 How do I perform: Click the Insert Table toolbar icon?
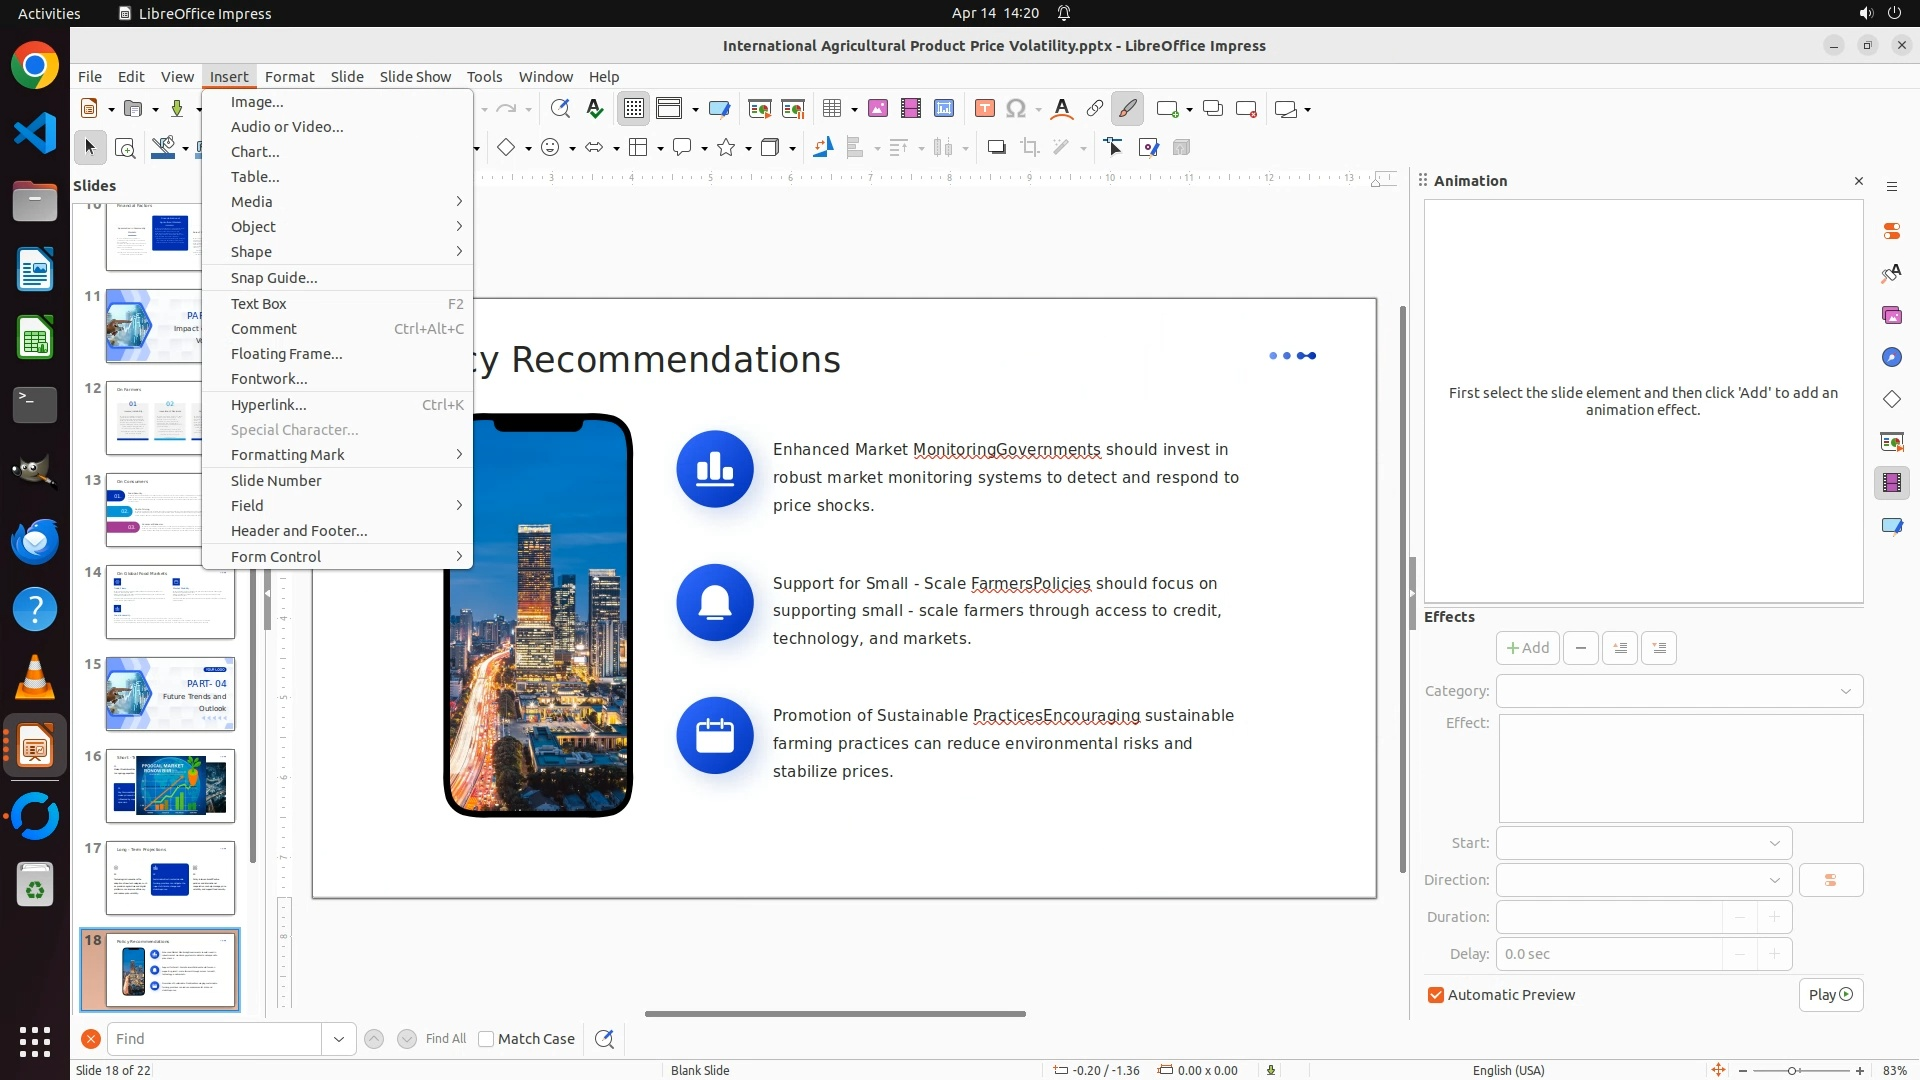(x=832, y=109)
